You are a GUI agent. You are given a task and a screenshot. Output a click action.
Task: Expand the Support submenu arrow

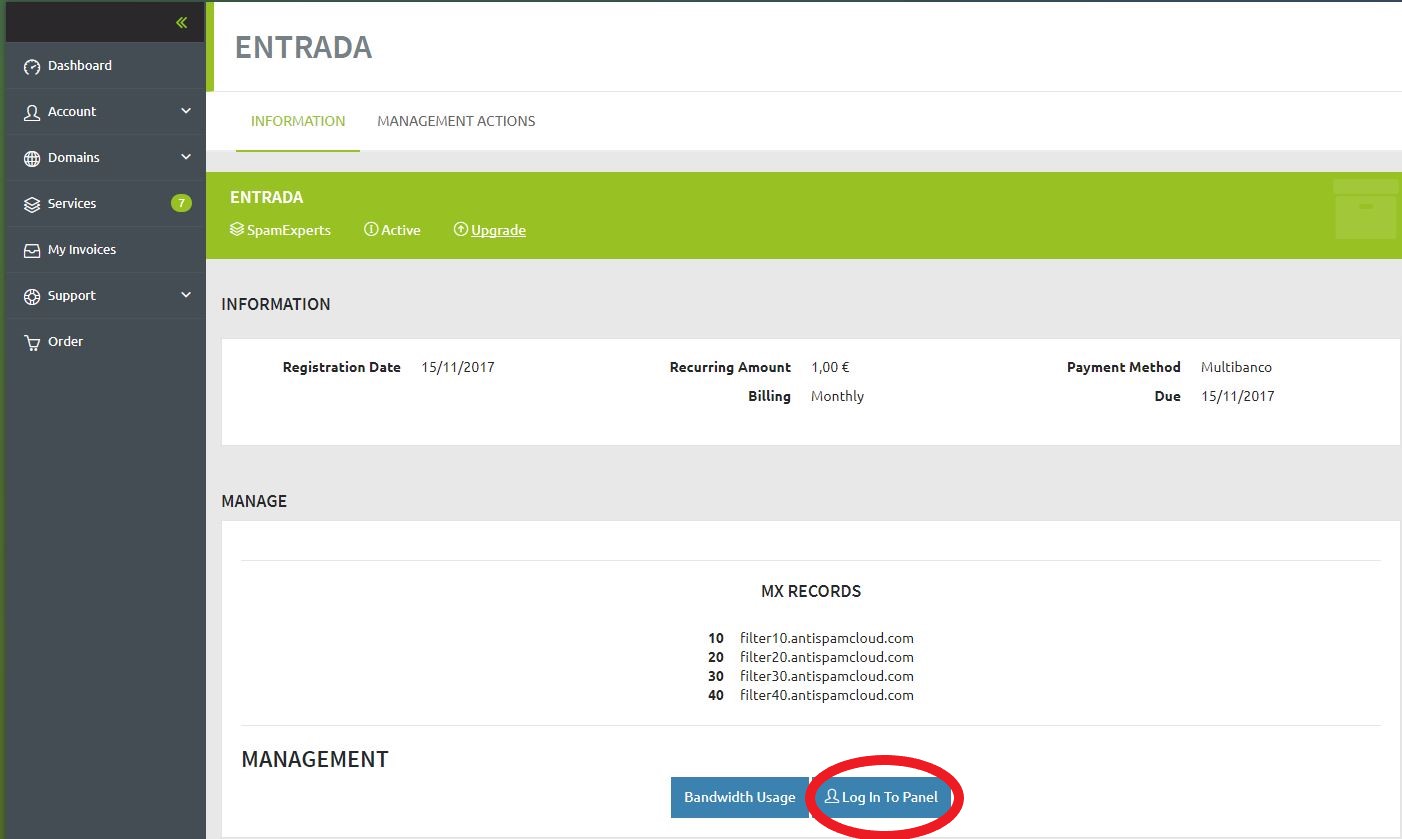(186, 296)
